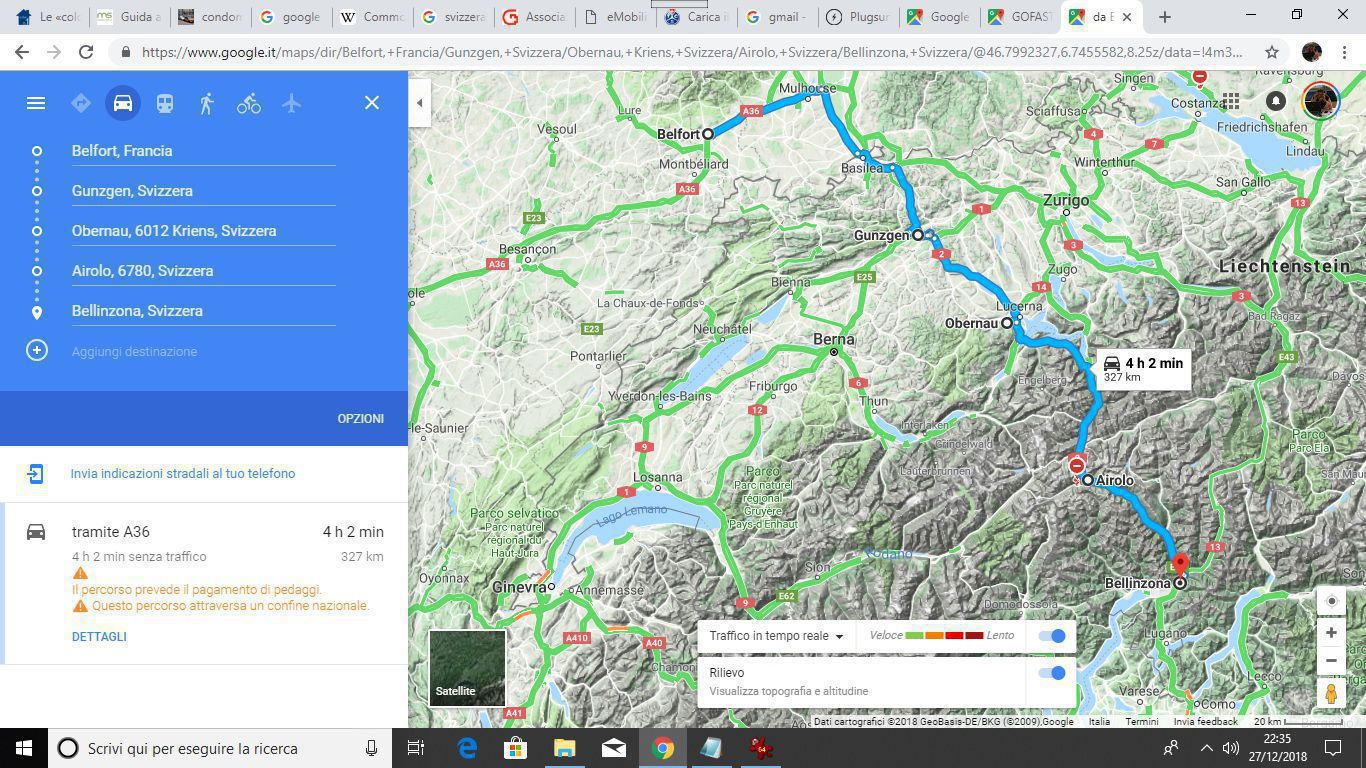Go back in browser history
This screenshot has width=1366, height=768.
[22, 51]
